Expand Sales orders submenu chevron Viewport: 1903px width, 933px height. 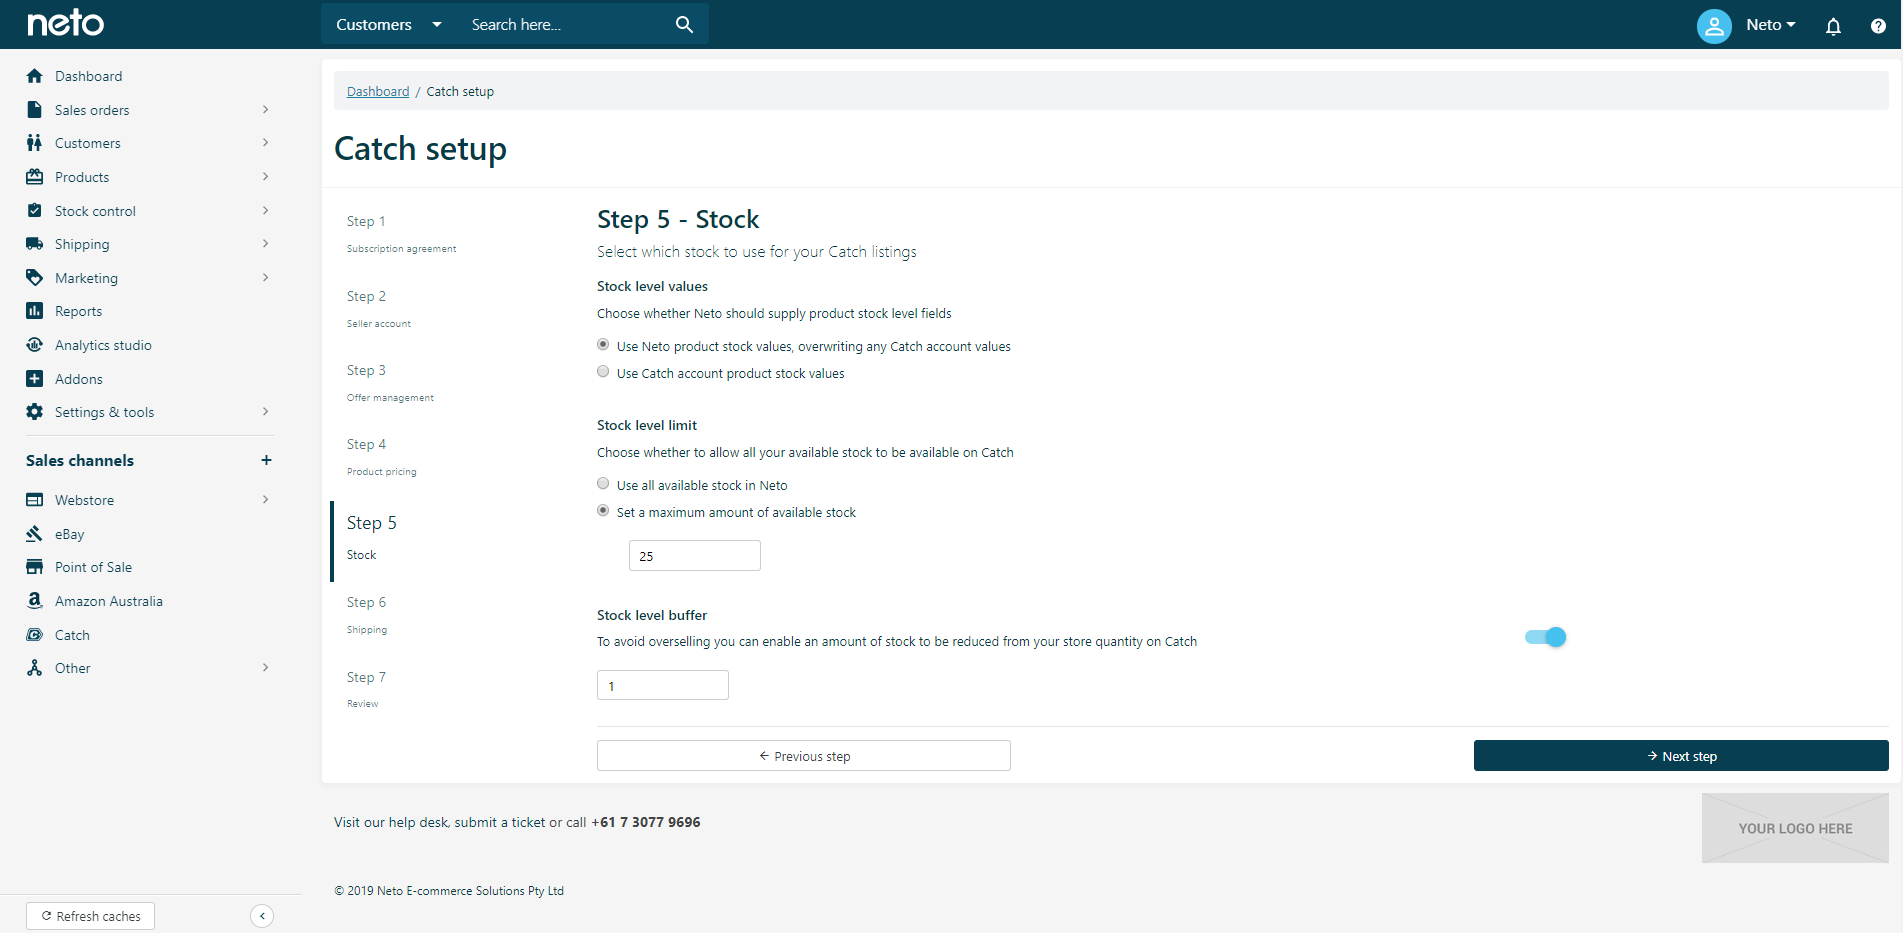[265, 110]
